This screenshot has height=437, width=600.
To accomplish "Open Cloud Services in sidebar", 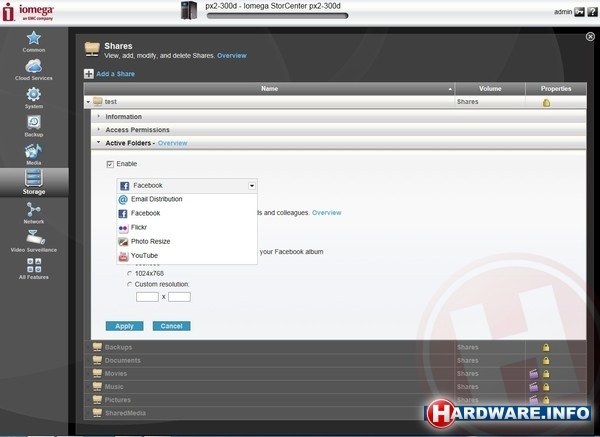I will click(x=34, y=70).
